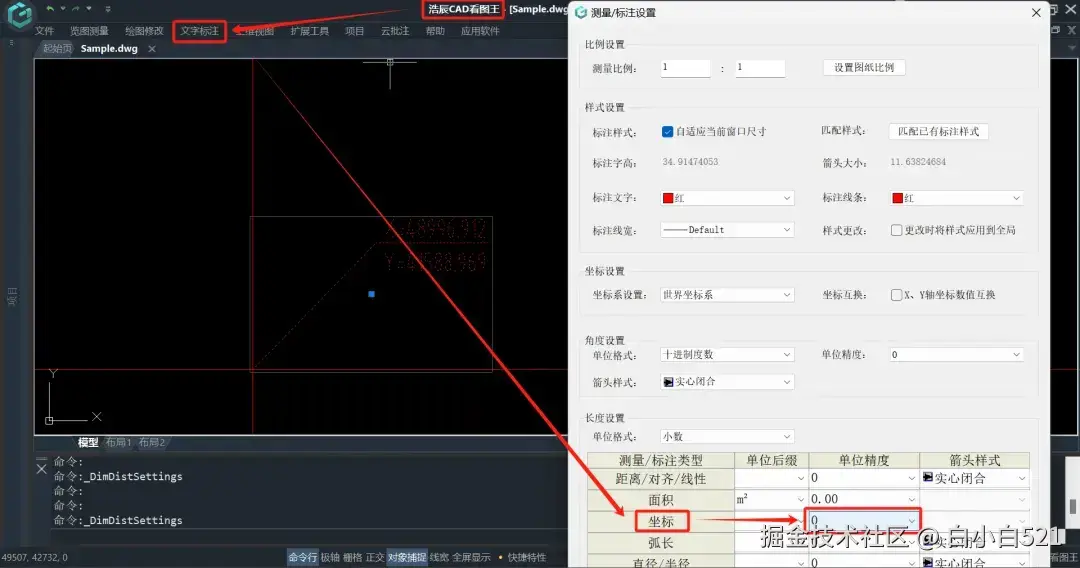Click the first 测量比例 input field
Viewport: 1080px width, 568px height.
(x=685, y=67)
